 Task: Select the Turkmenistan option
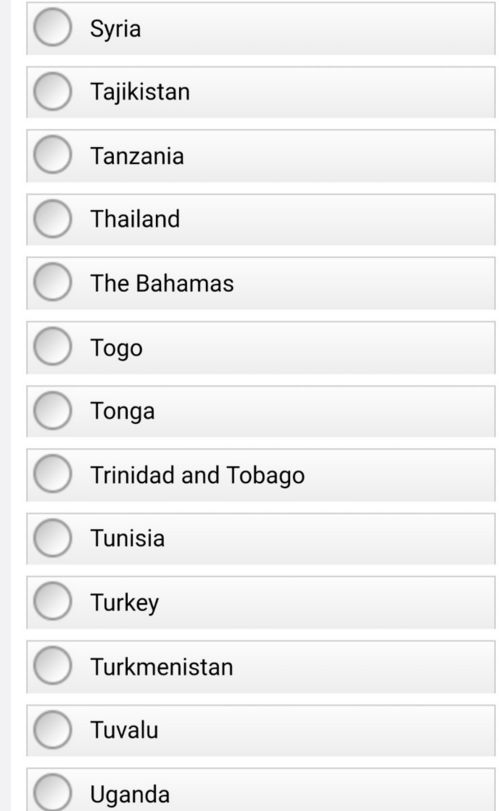coord(52,665)
